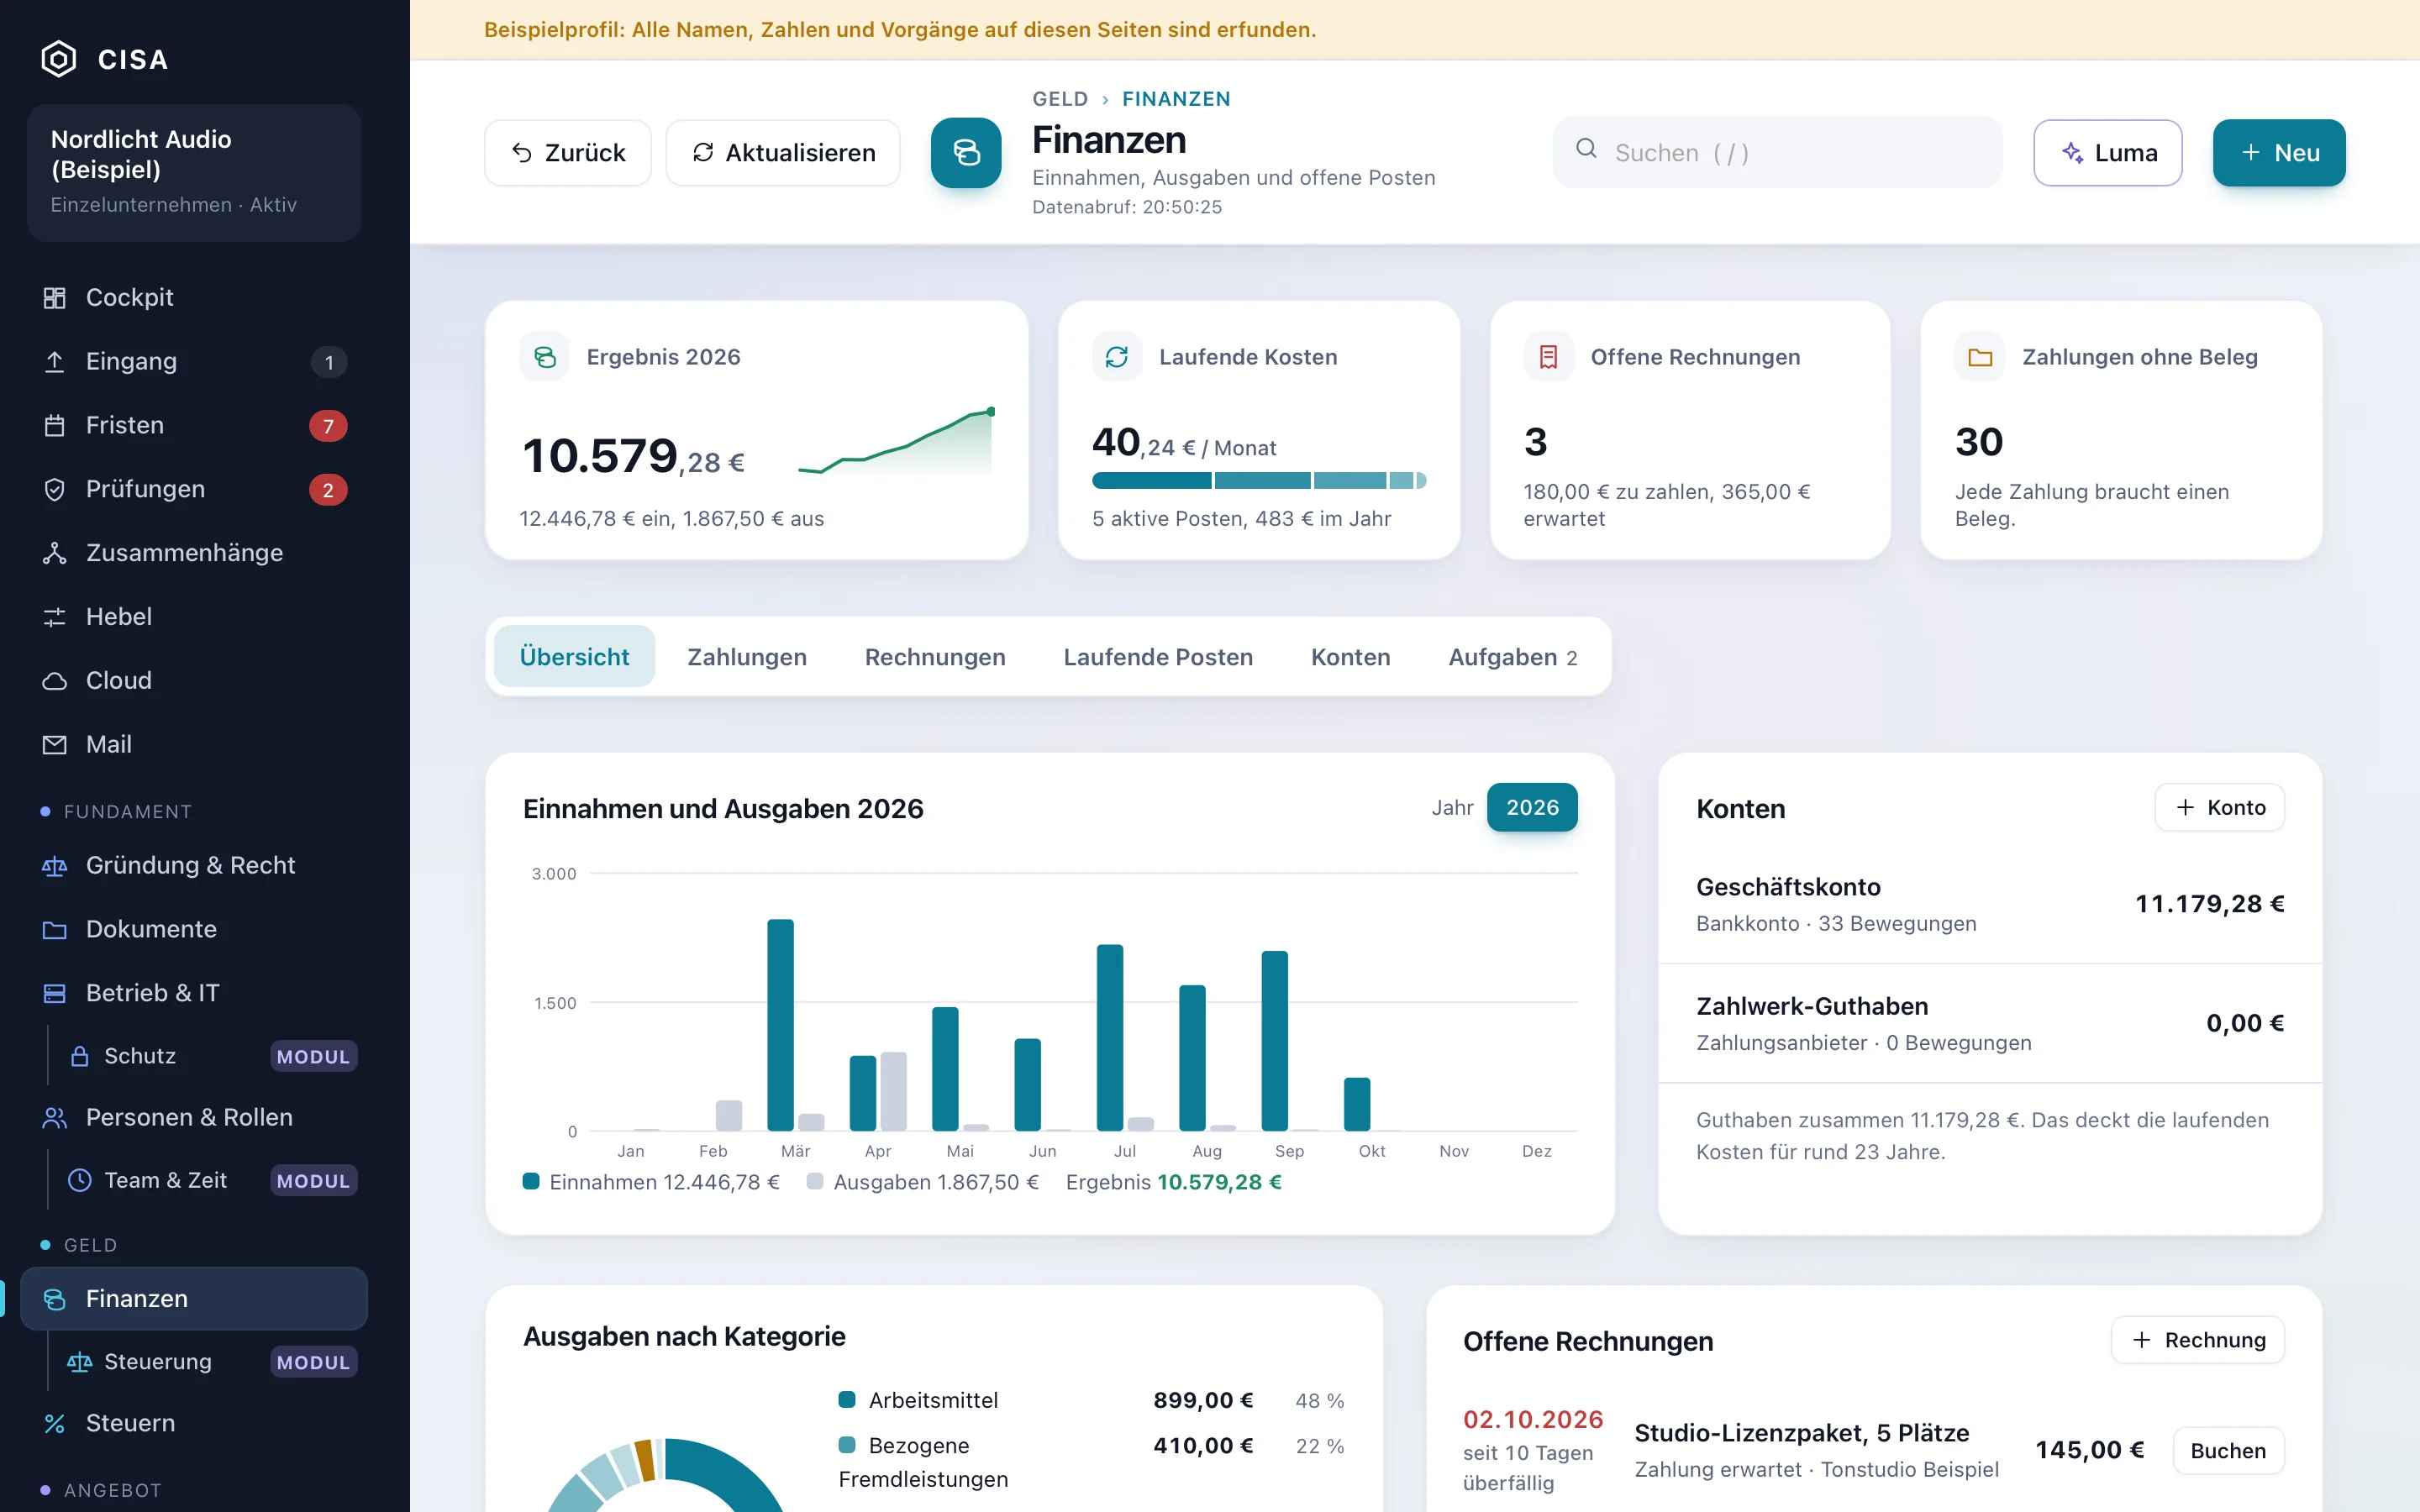The image size is (2420, 1512).
Task: Open the Hebel sliders item
Action: [x=194, y=616]
